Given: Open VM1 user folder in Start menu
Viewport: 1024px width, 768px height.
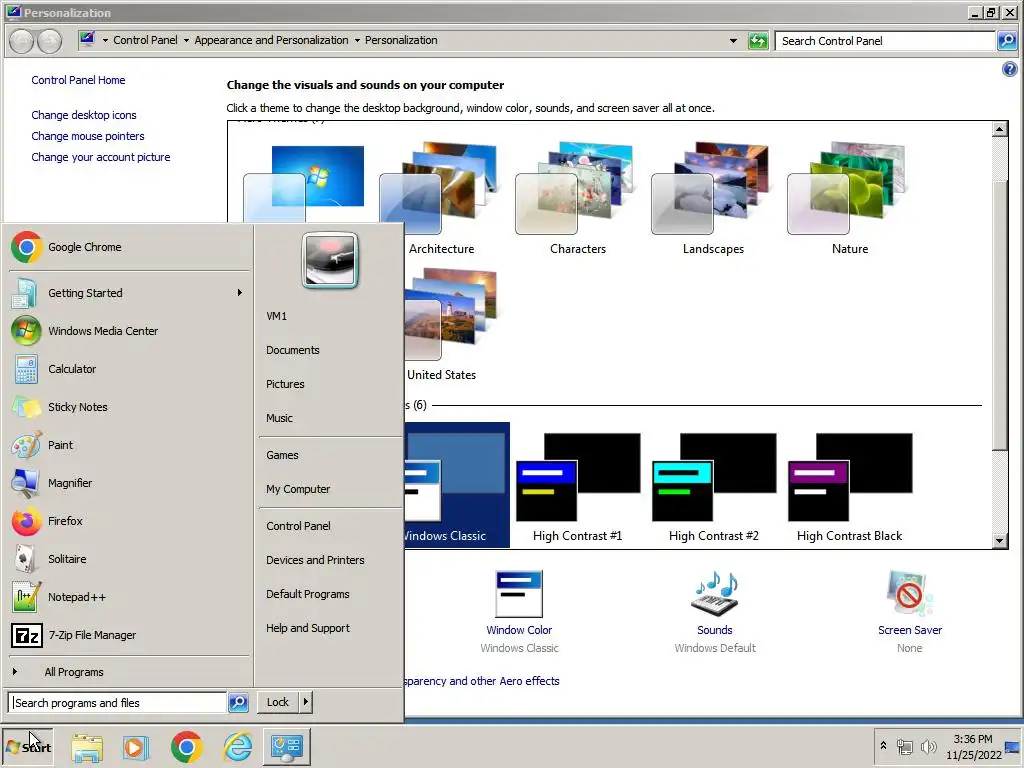Looking at the screenshot, I should 330,316.
